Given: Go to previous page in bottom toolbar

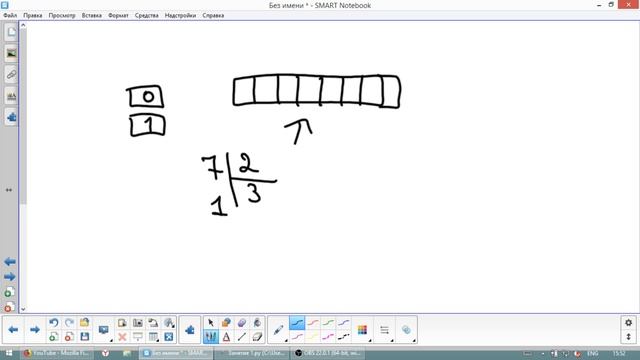Looking at the screenshot, I should click(13, 329).
